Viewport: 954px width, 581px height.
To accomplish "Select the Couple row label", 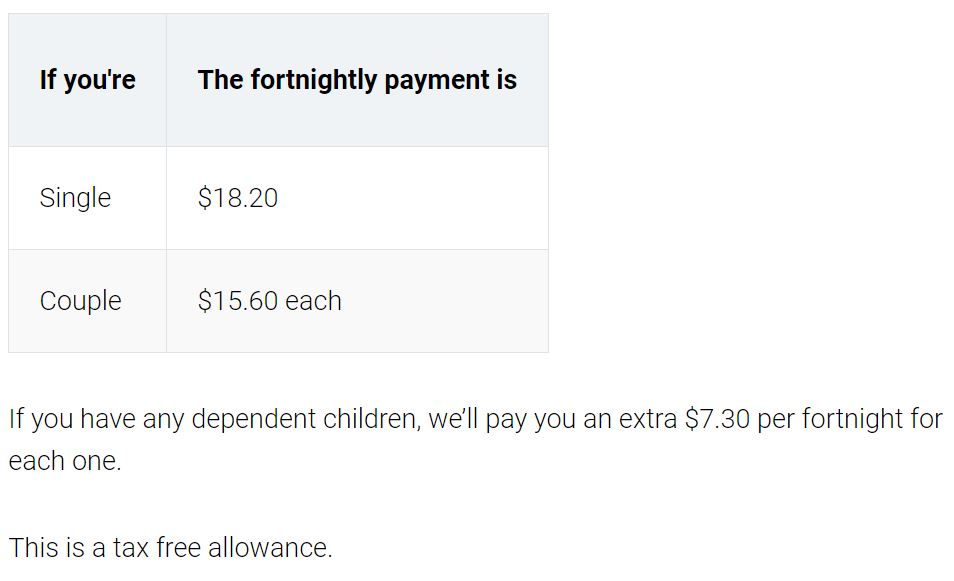I will pyautogui.click(x=80, y=301).
